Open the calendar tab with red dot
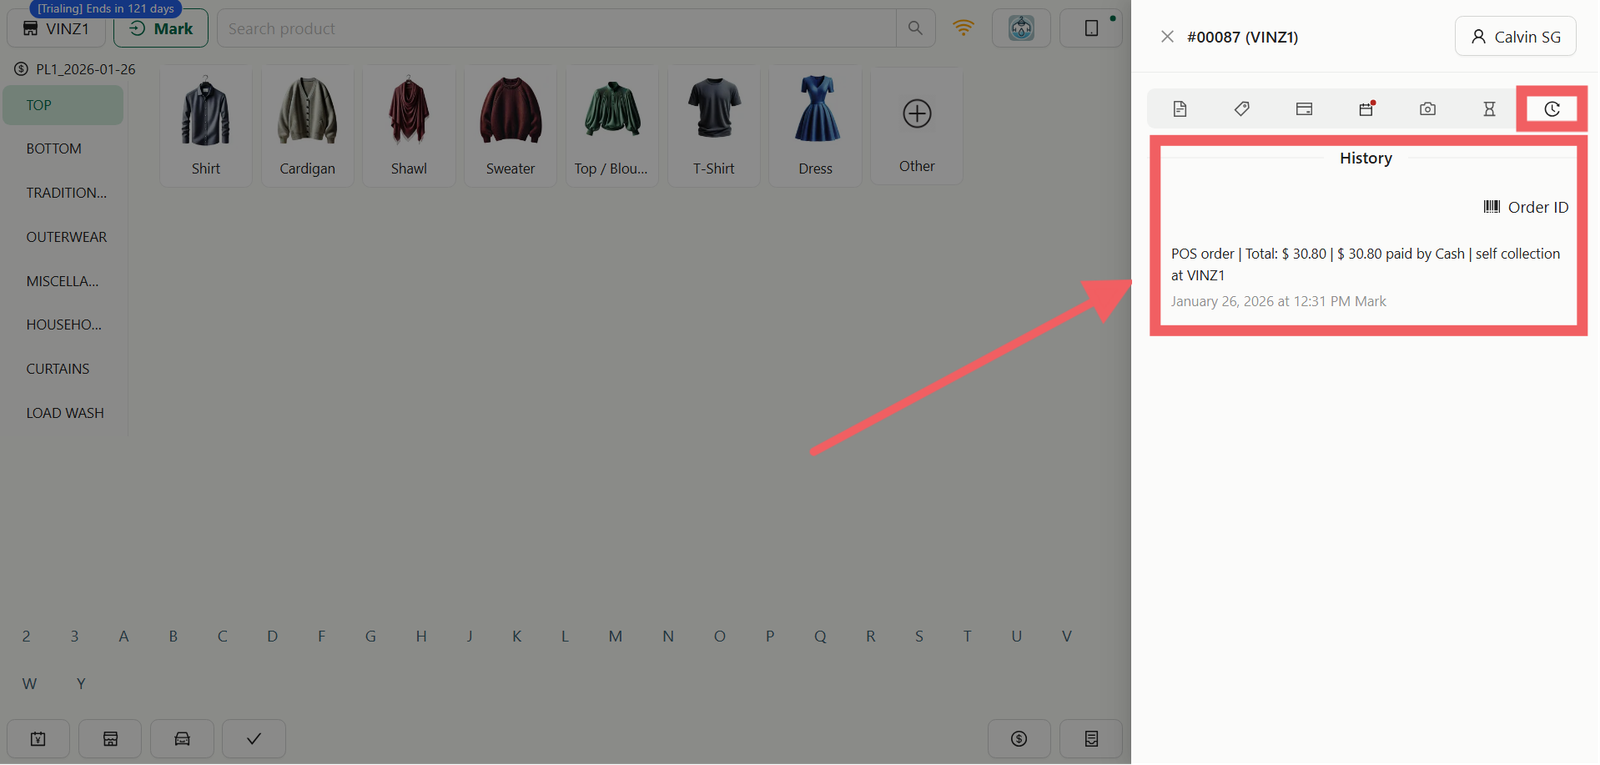1600x765 pixels. (x=1366, y=109)
